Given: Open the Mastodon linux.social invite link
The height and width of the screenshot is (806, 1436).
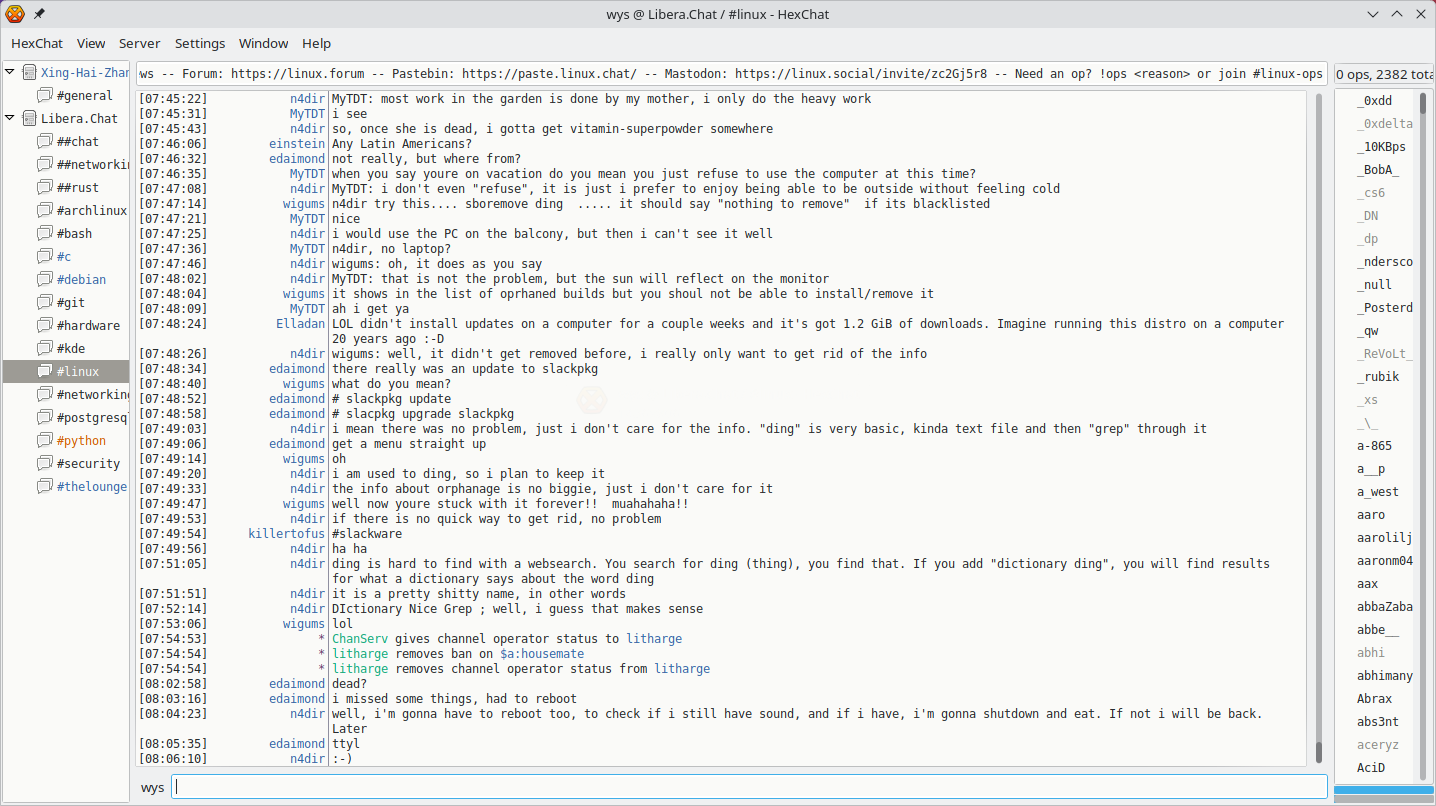Looking at the screenshot, I should coord(861,74).
